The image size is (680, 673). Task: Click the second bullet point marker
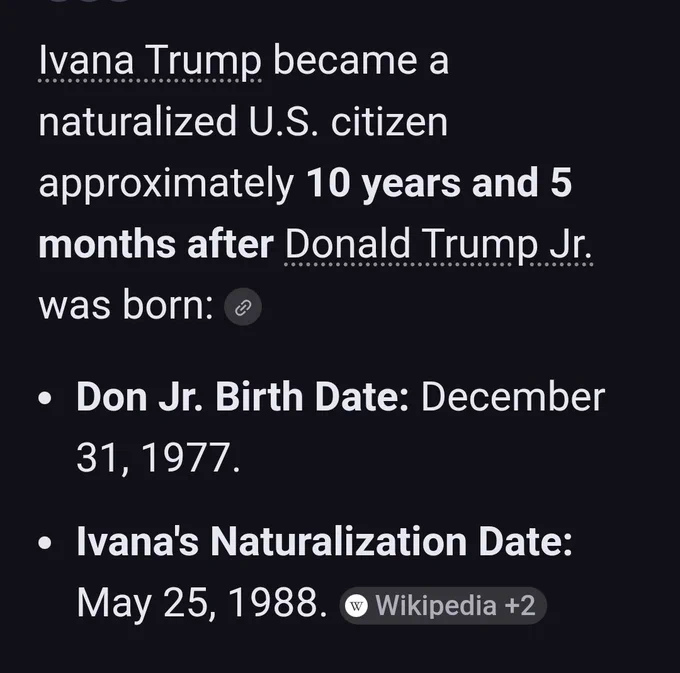pyautogui.click(x=45, y=542)
